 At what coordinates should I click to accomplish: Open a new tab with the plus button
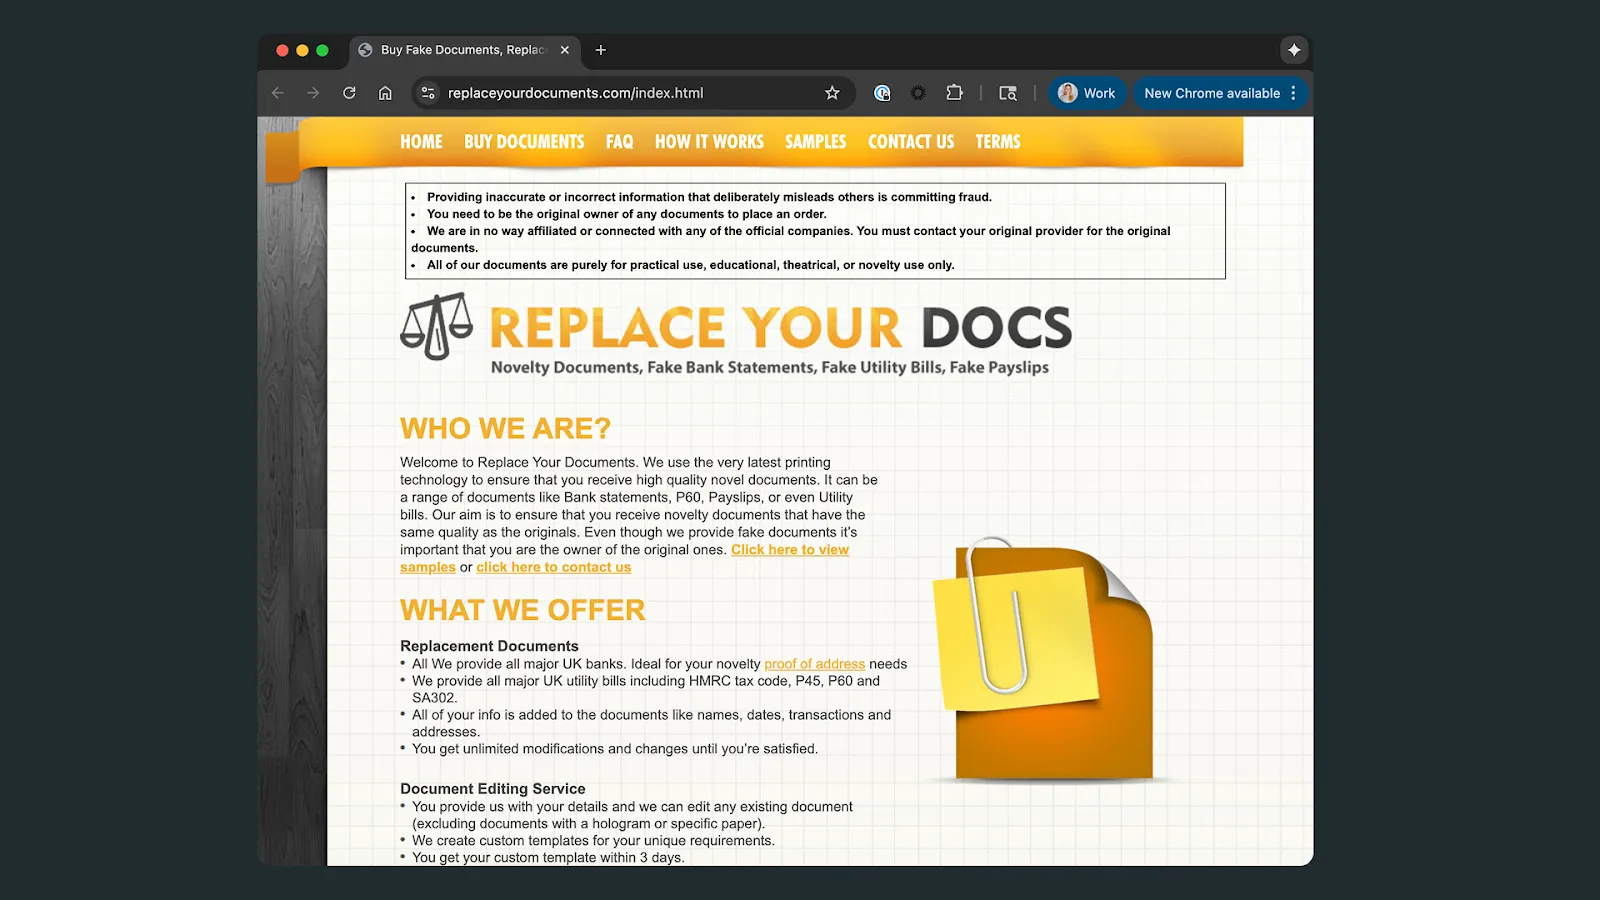600,50
